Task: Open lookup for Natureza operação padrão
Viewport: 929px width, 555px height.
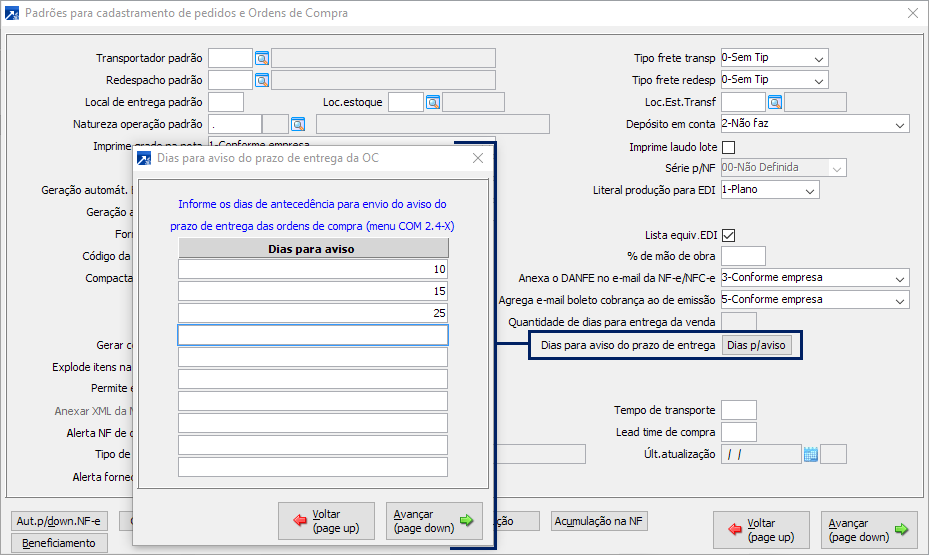Action: [x=298, y=124]
